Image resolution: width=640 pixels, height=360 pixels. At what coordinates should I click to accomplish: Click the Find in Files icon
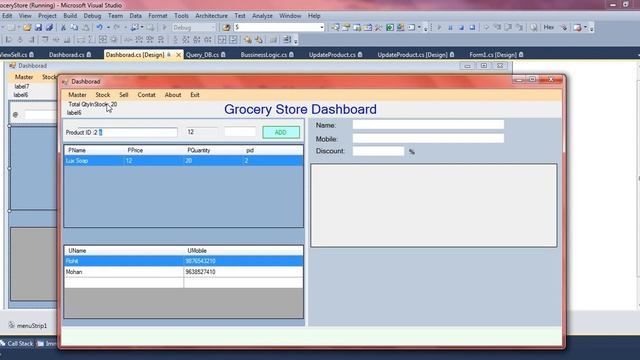point(226,27)
